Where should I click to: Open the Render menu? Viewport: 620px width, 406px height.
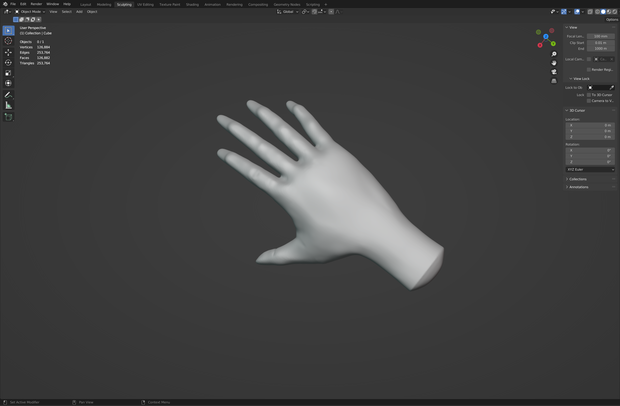click(x=36, y=4)
